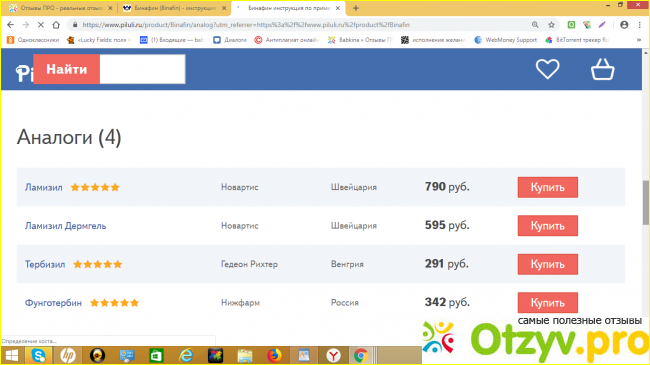Switch to the Бинафин (Binafin) tab
The image size is (650, 365).
pyautogui.click(x=174, y=8)
